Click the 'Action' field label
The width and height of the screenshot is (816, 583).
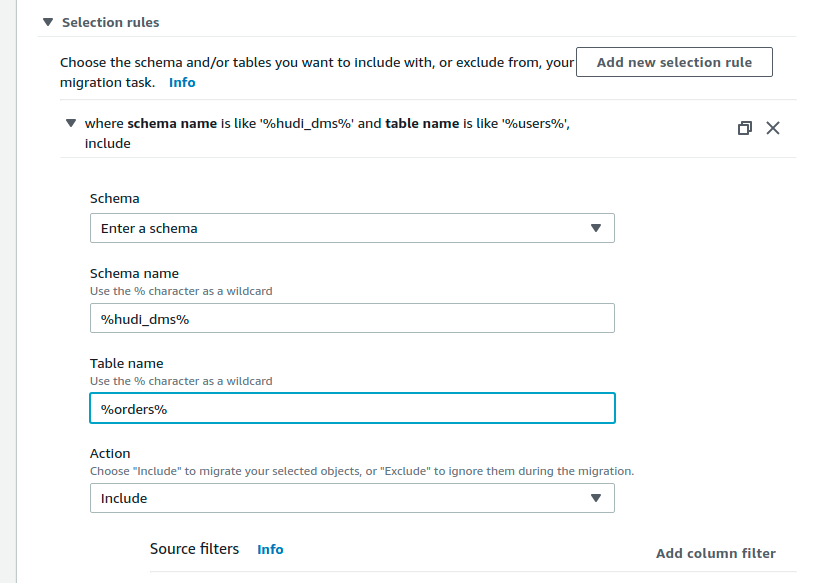pos(110,453)
